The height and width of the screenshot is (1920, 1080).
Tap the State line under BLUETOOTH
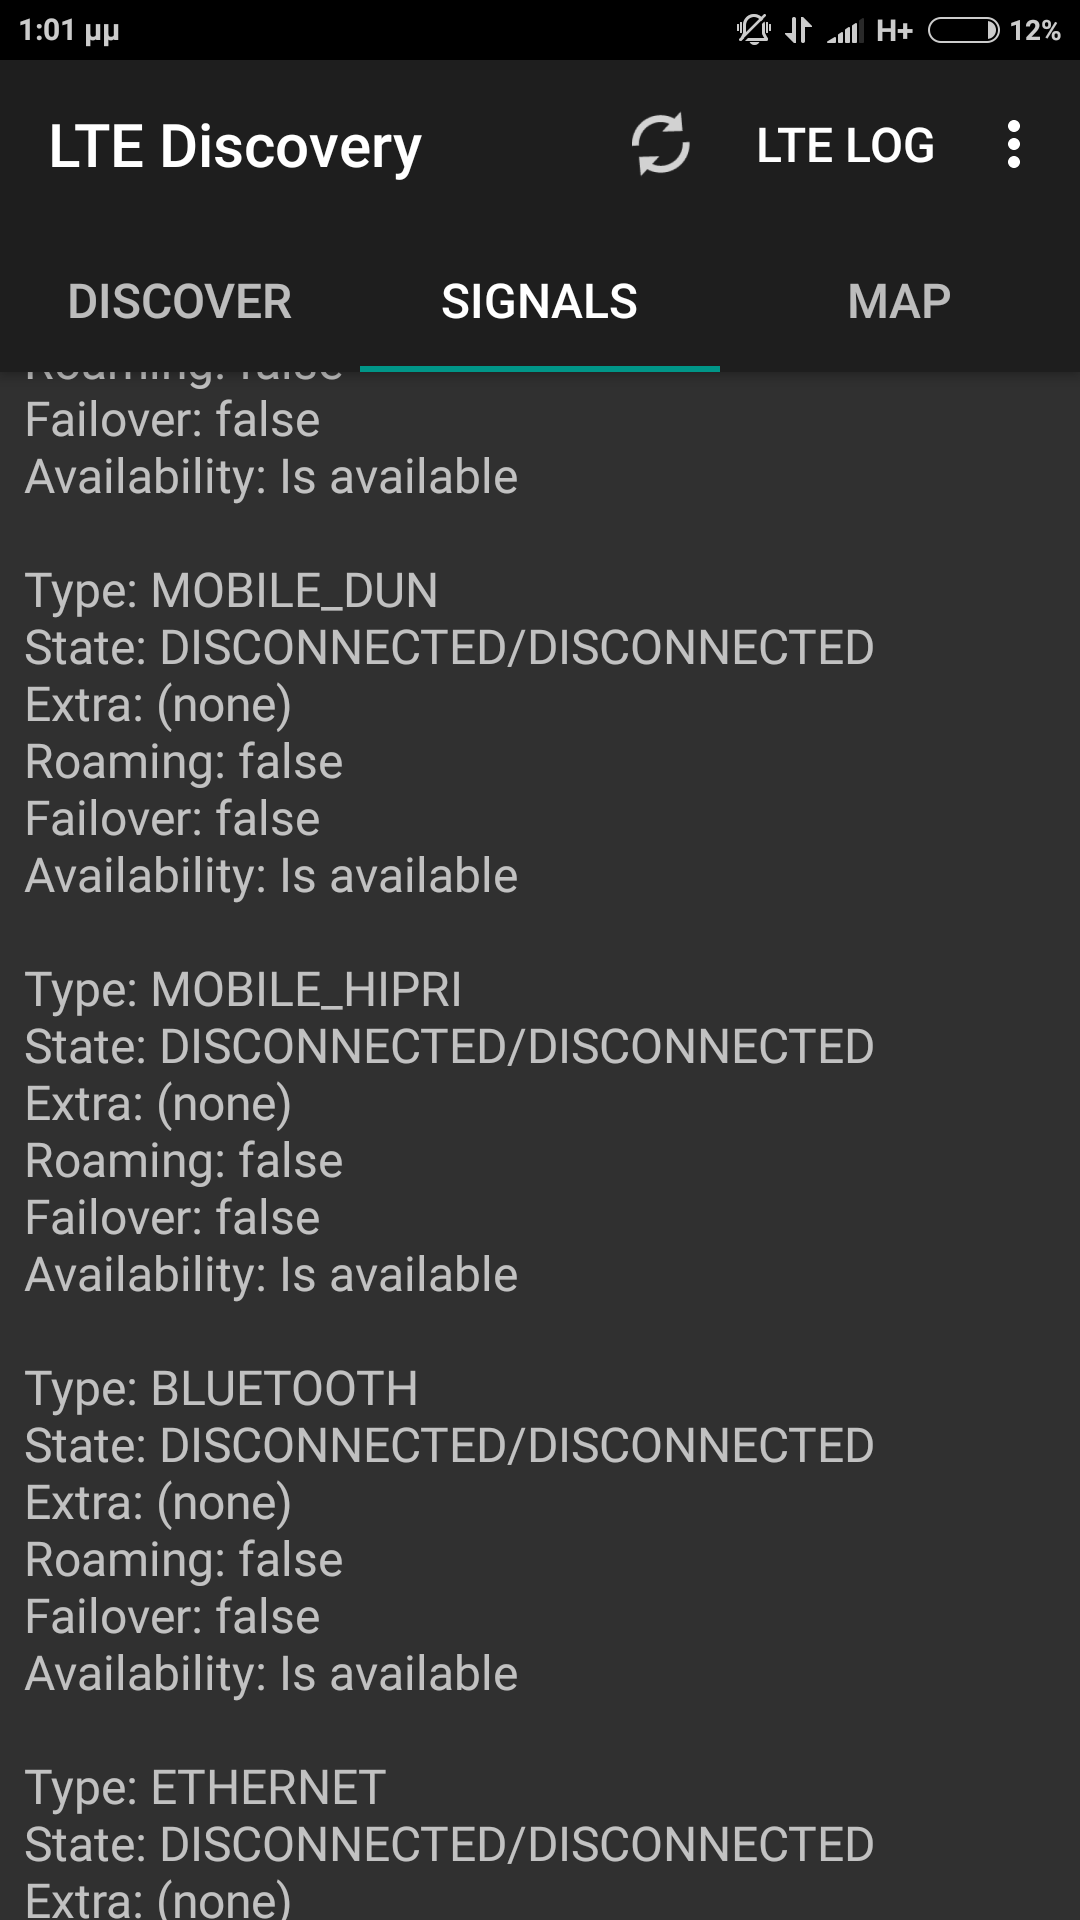pyautogui.click(x=449, y=1445)
